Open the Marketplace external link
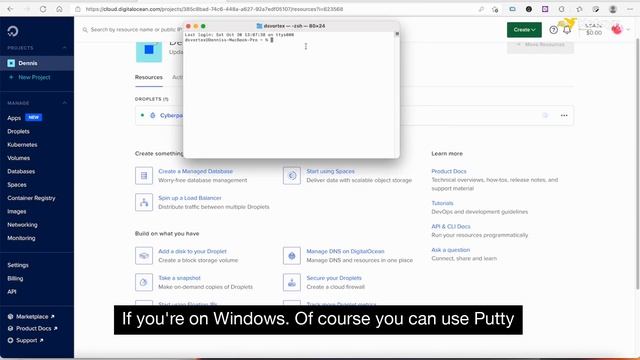Screen dimensions: 640x360 click(31, 316)
